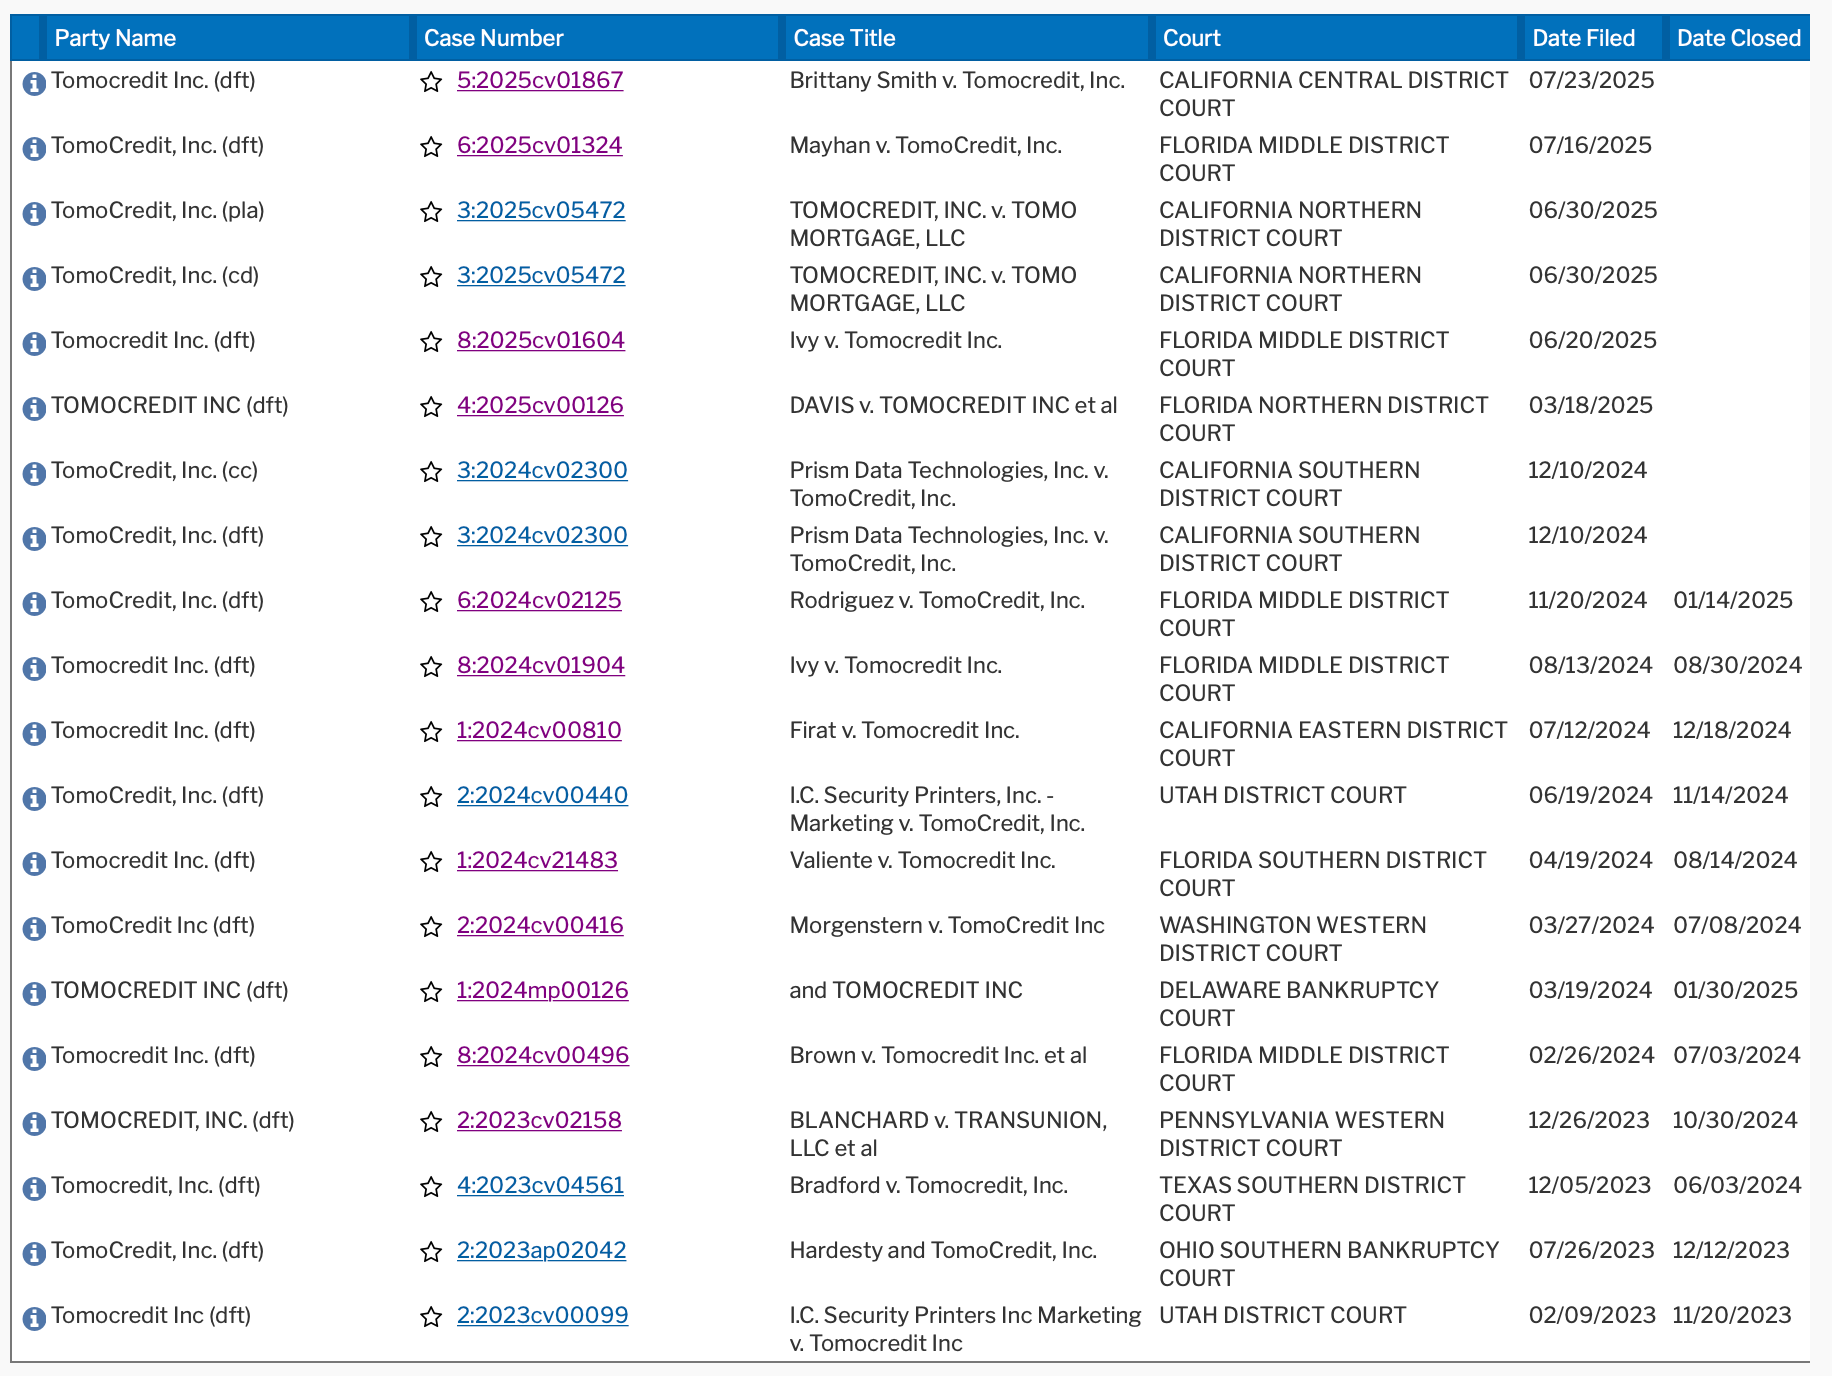Star case 8:2025cv01604 as favorite
This screenshot has width=1832, height=1376.
click(431, 342)
